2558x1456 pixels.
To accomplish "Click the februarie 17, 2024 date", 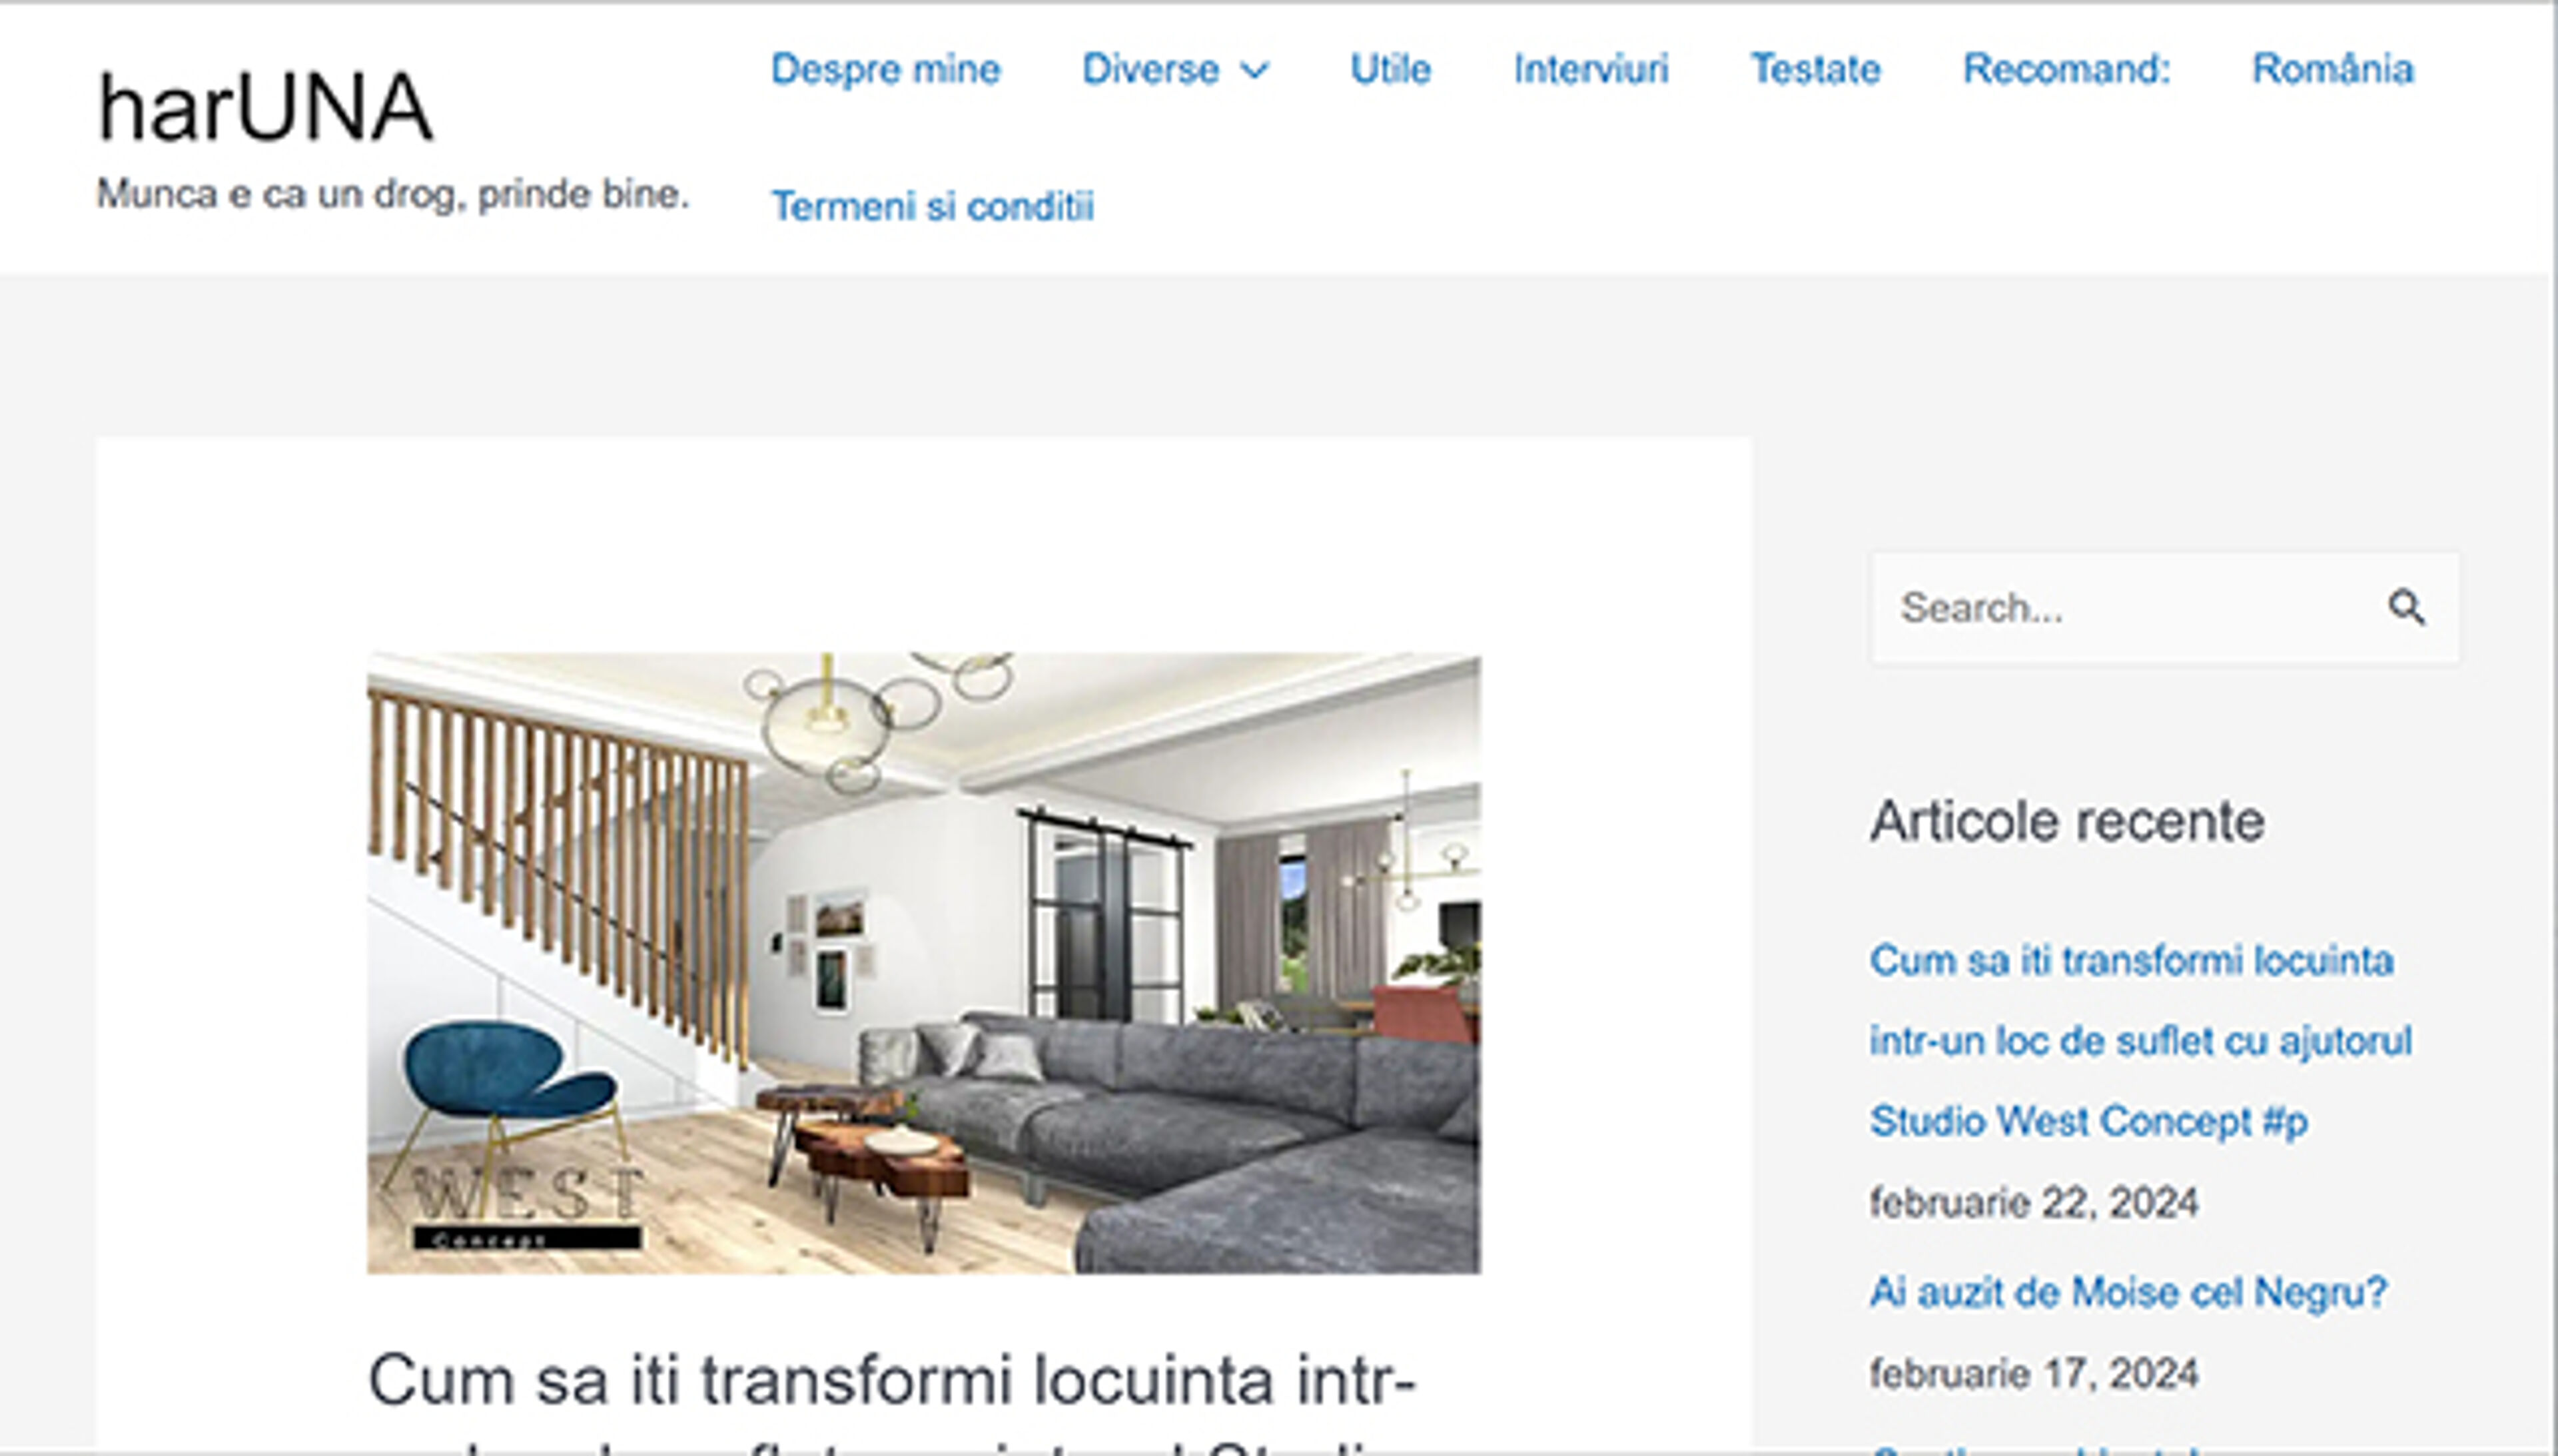I will [x=2034, y=1374].
